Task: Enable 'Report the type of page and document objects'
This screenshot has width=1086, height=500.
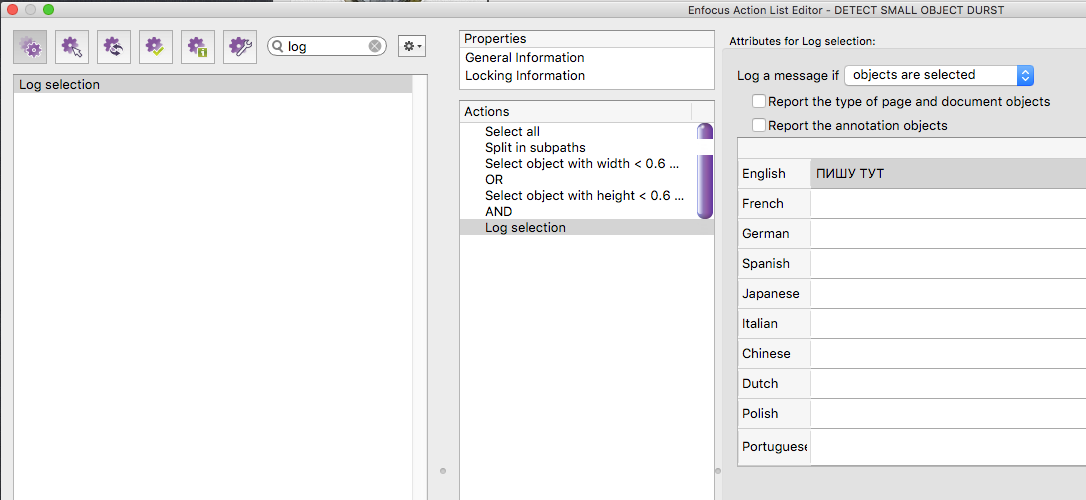Action: pyautogui.click(x=759, y=102)
